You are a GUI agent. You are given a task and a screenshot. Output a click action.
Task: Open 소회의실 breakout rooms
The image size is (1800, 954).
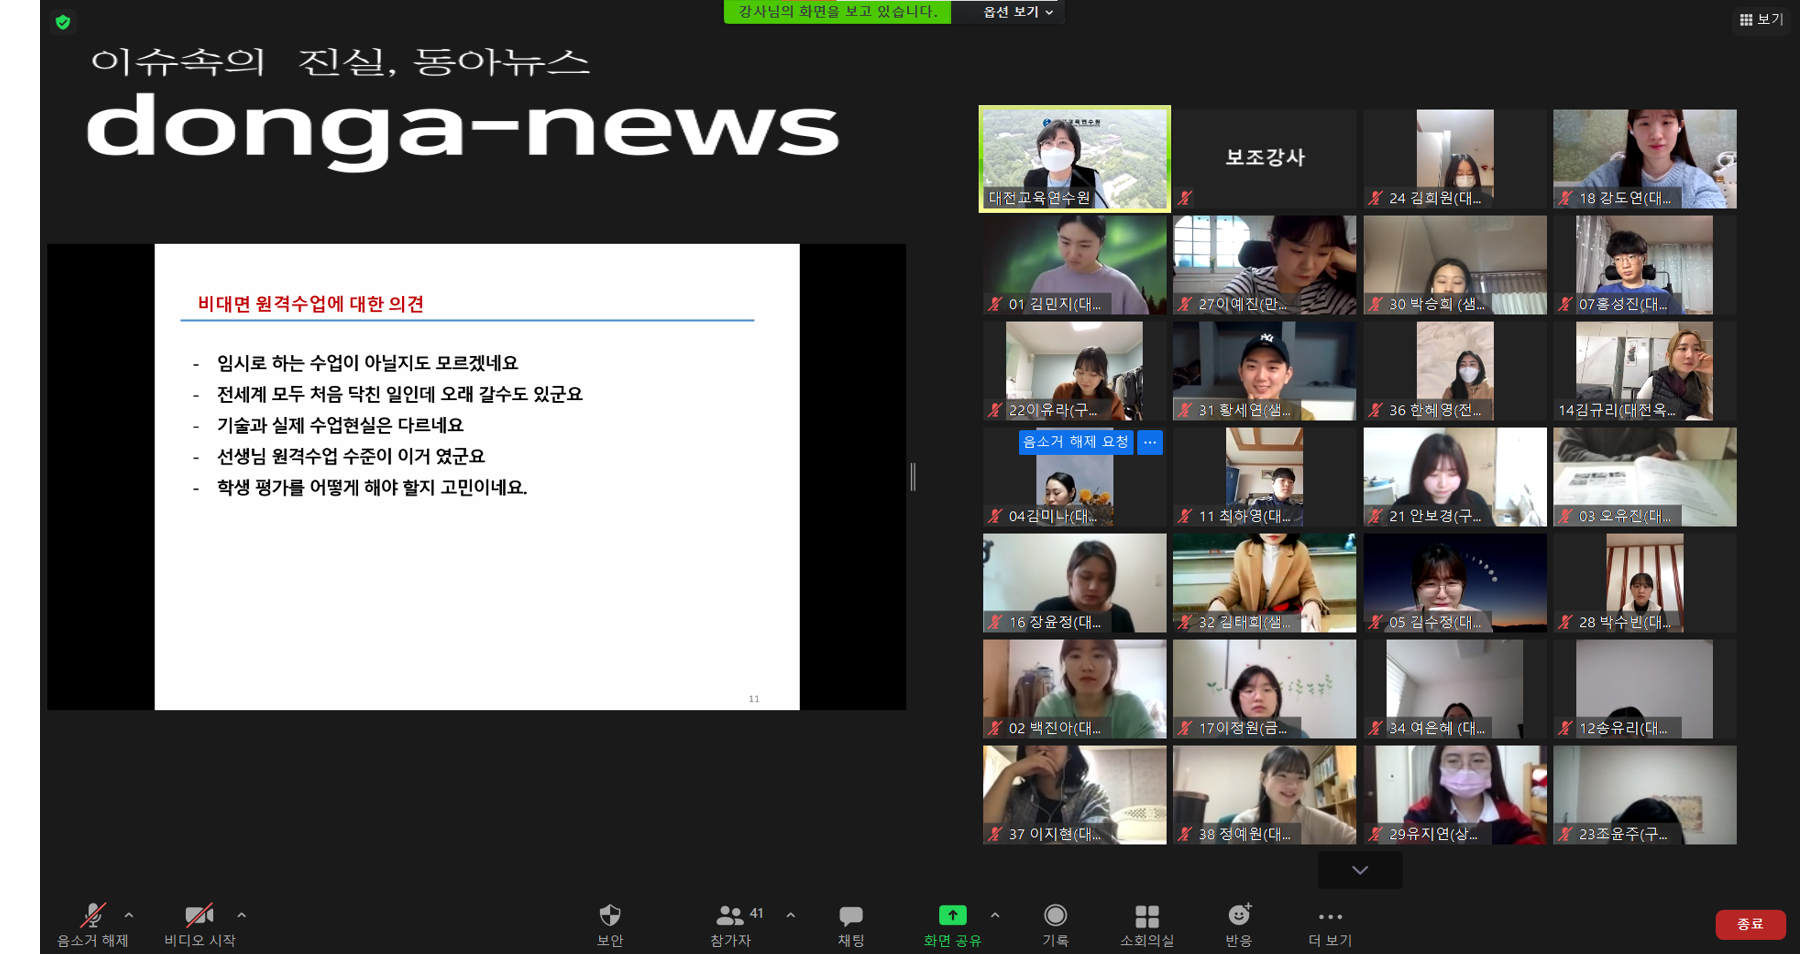click(x=1147, y=925)
